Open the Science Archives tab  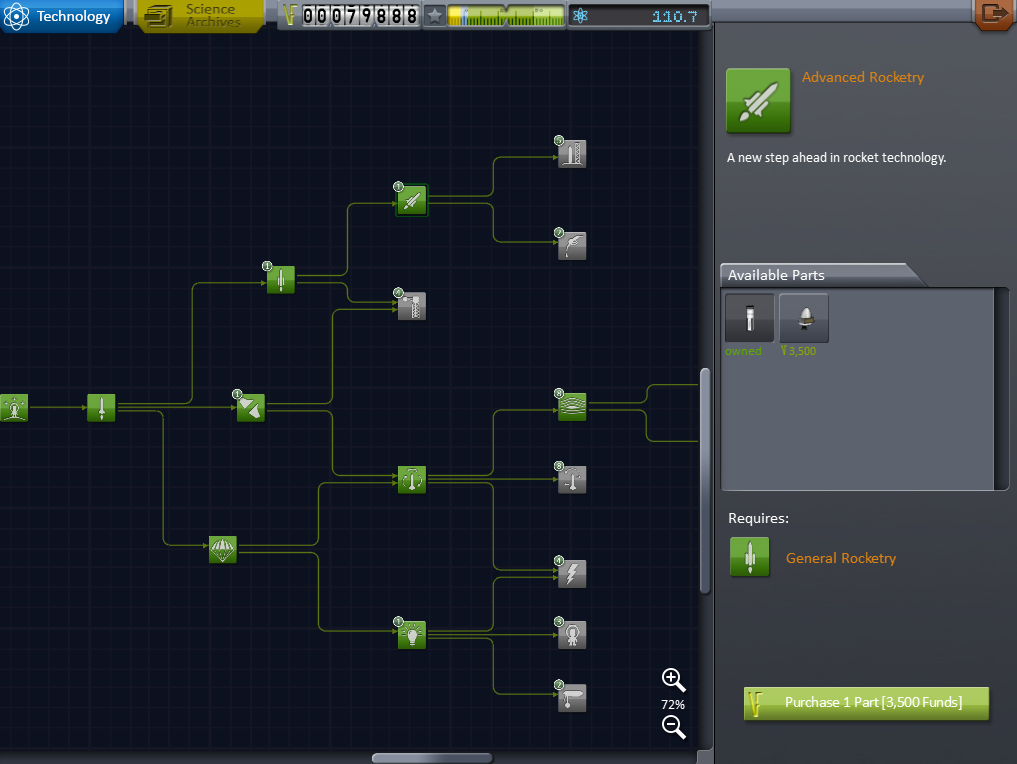201,16
